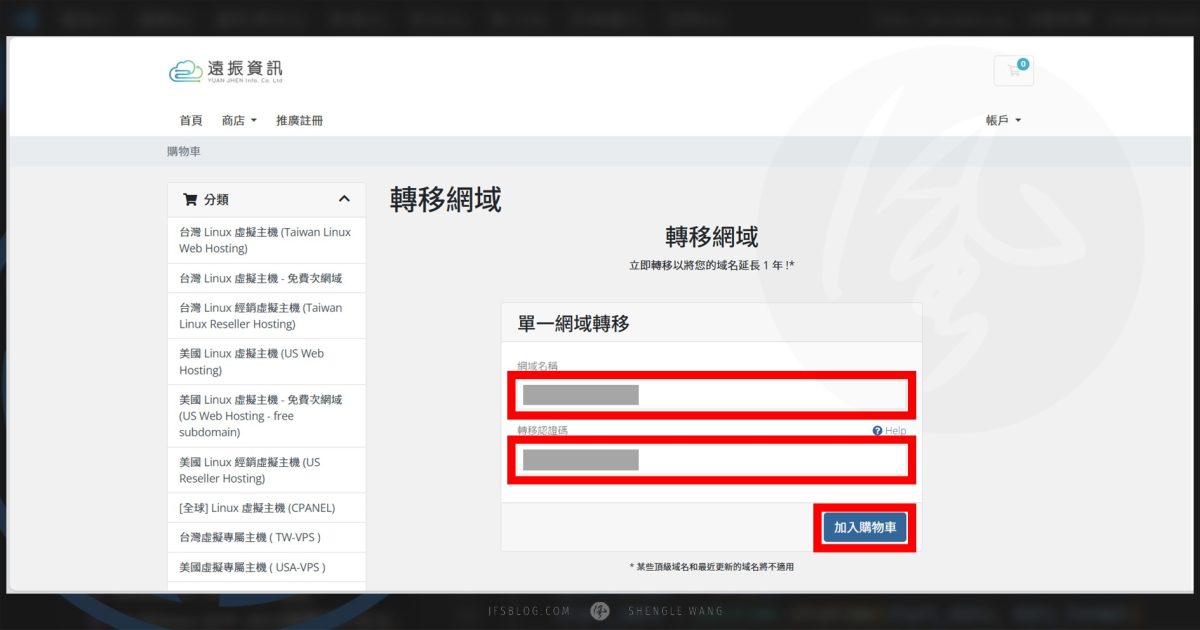Viewport: 1200px width, 630px height.
Task: Click the Help question mark icon
Action: [876, 430]
